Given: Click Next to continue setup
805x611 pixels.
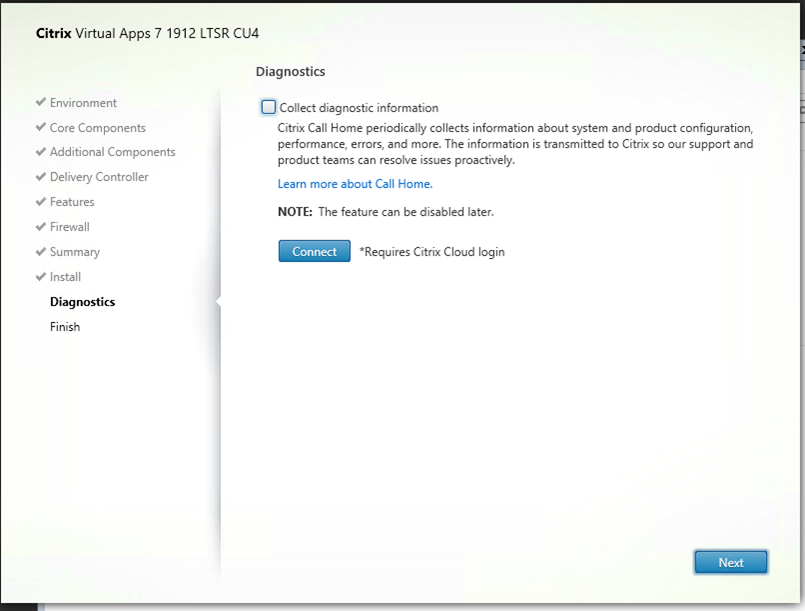Looking at the screenshot, I should (x=731, y=562).
